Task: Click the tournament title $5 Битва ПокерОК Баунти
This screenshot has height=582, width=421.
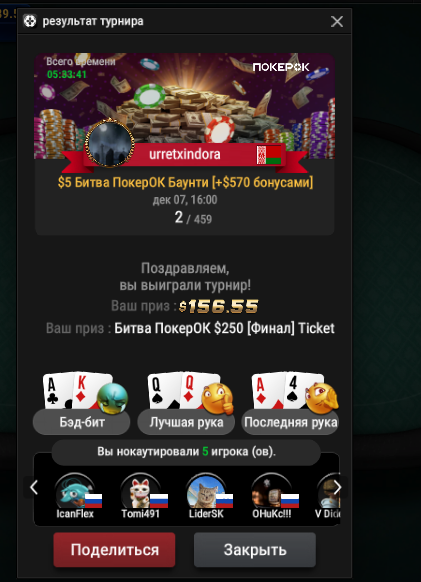Action: (185, 182)
